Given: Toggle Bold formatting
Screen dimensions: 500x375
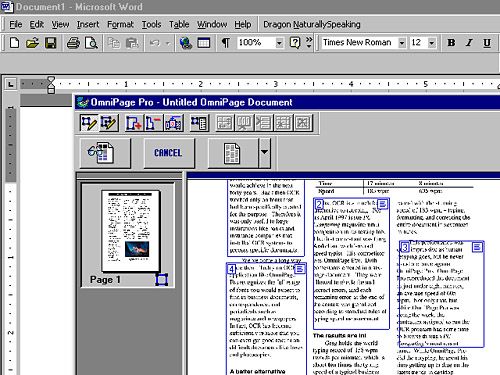Looking at the screenshot, I should pos(451,43).
